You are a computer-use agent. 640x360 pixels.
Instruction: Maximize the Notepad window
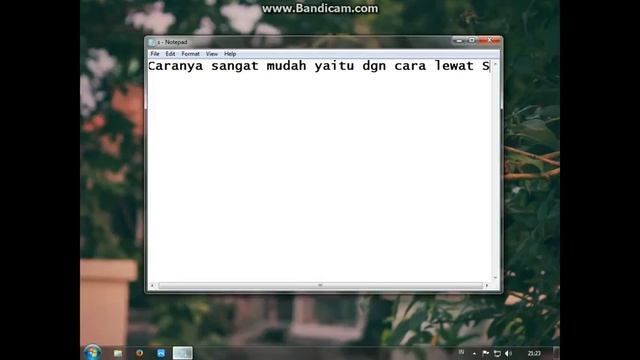(x=471, y=40)
